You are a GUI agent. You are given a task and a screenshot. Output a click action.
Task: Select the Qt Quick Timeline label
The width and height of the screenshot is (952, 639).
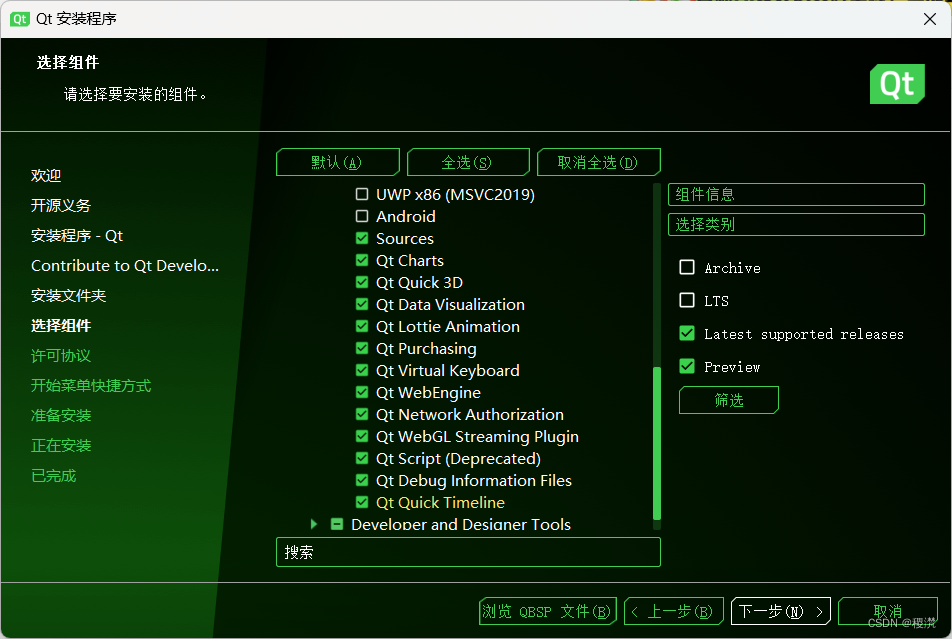coord(440,502)
